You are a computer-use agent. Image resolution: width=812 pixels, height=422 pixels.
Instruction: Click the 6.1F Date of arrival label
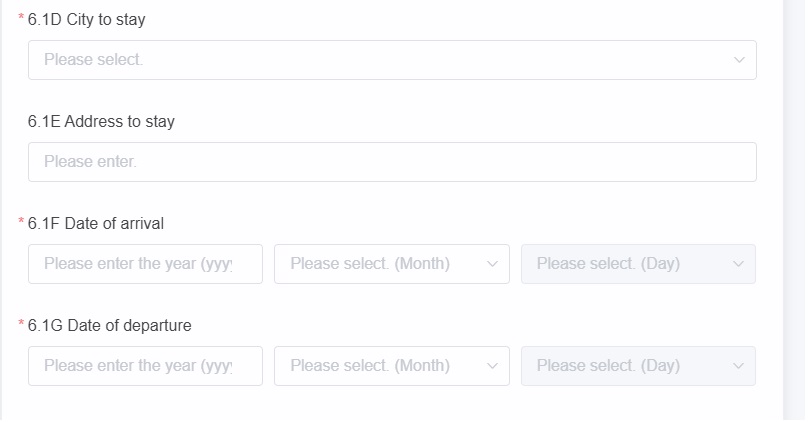(x=96, y=224)
